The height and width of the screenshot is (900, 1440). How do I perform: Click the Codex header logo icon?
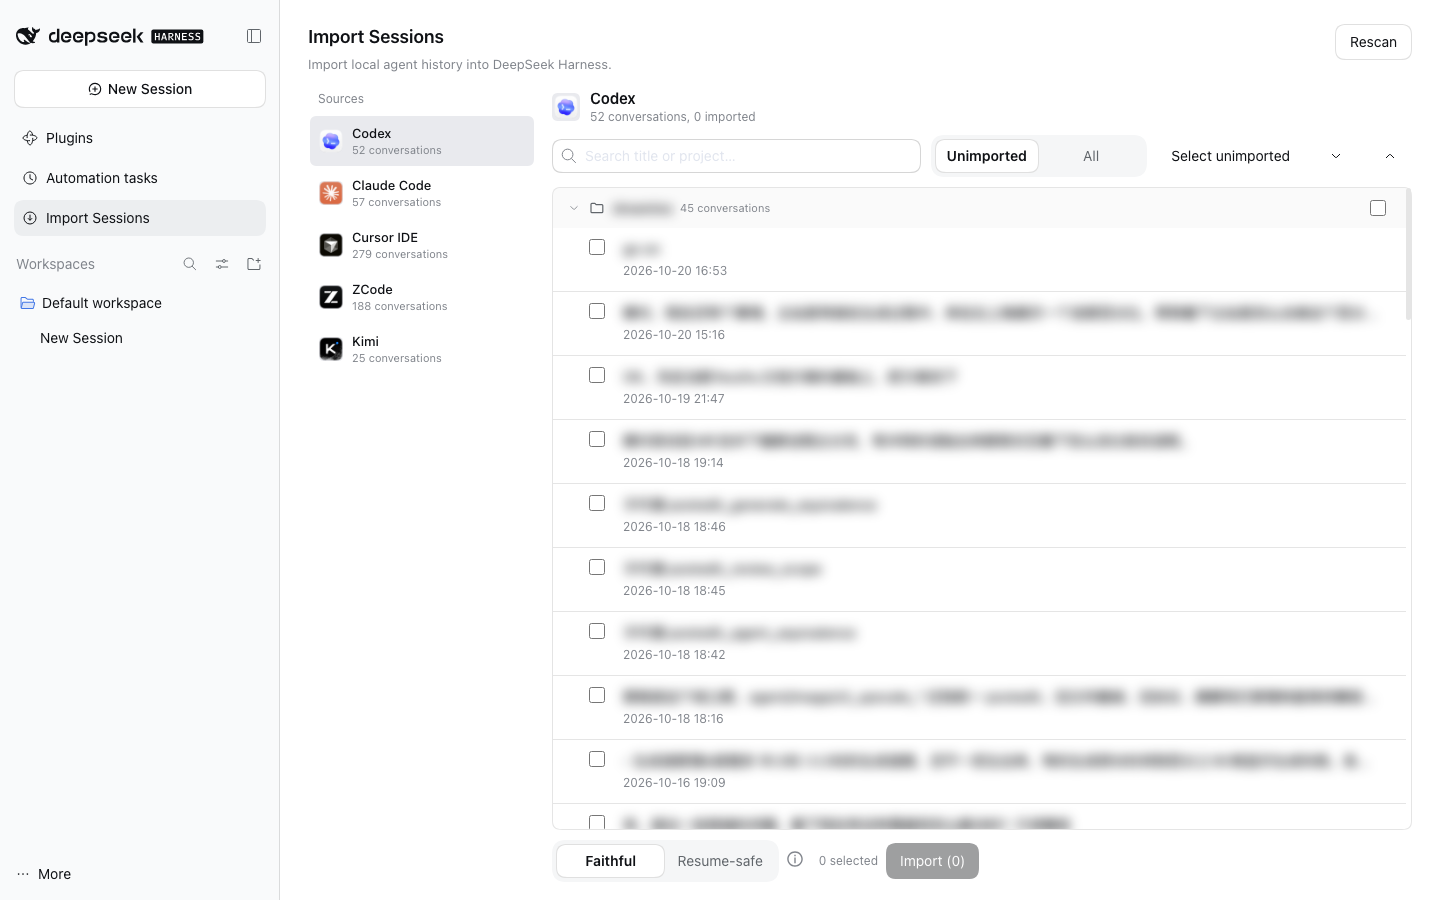[566, 107]
